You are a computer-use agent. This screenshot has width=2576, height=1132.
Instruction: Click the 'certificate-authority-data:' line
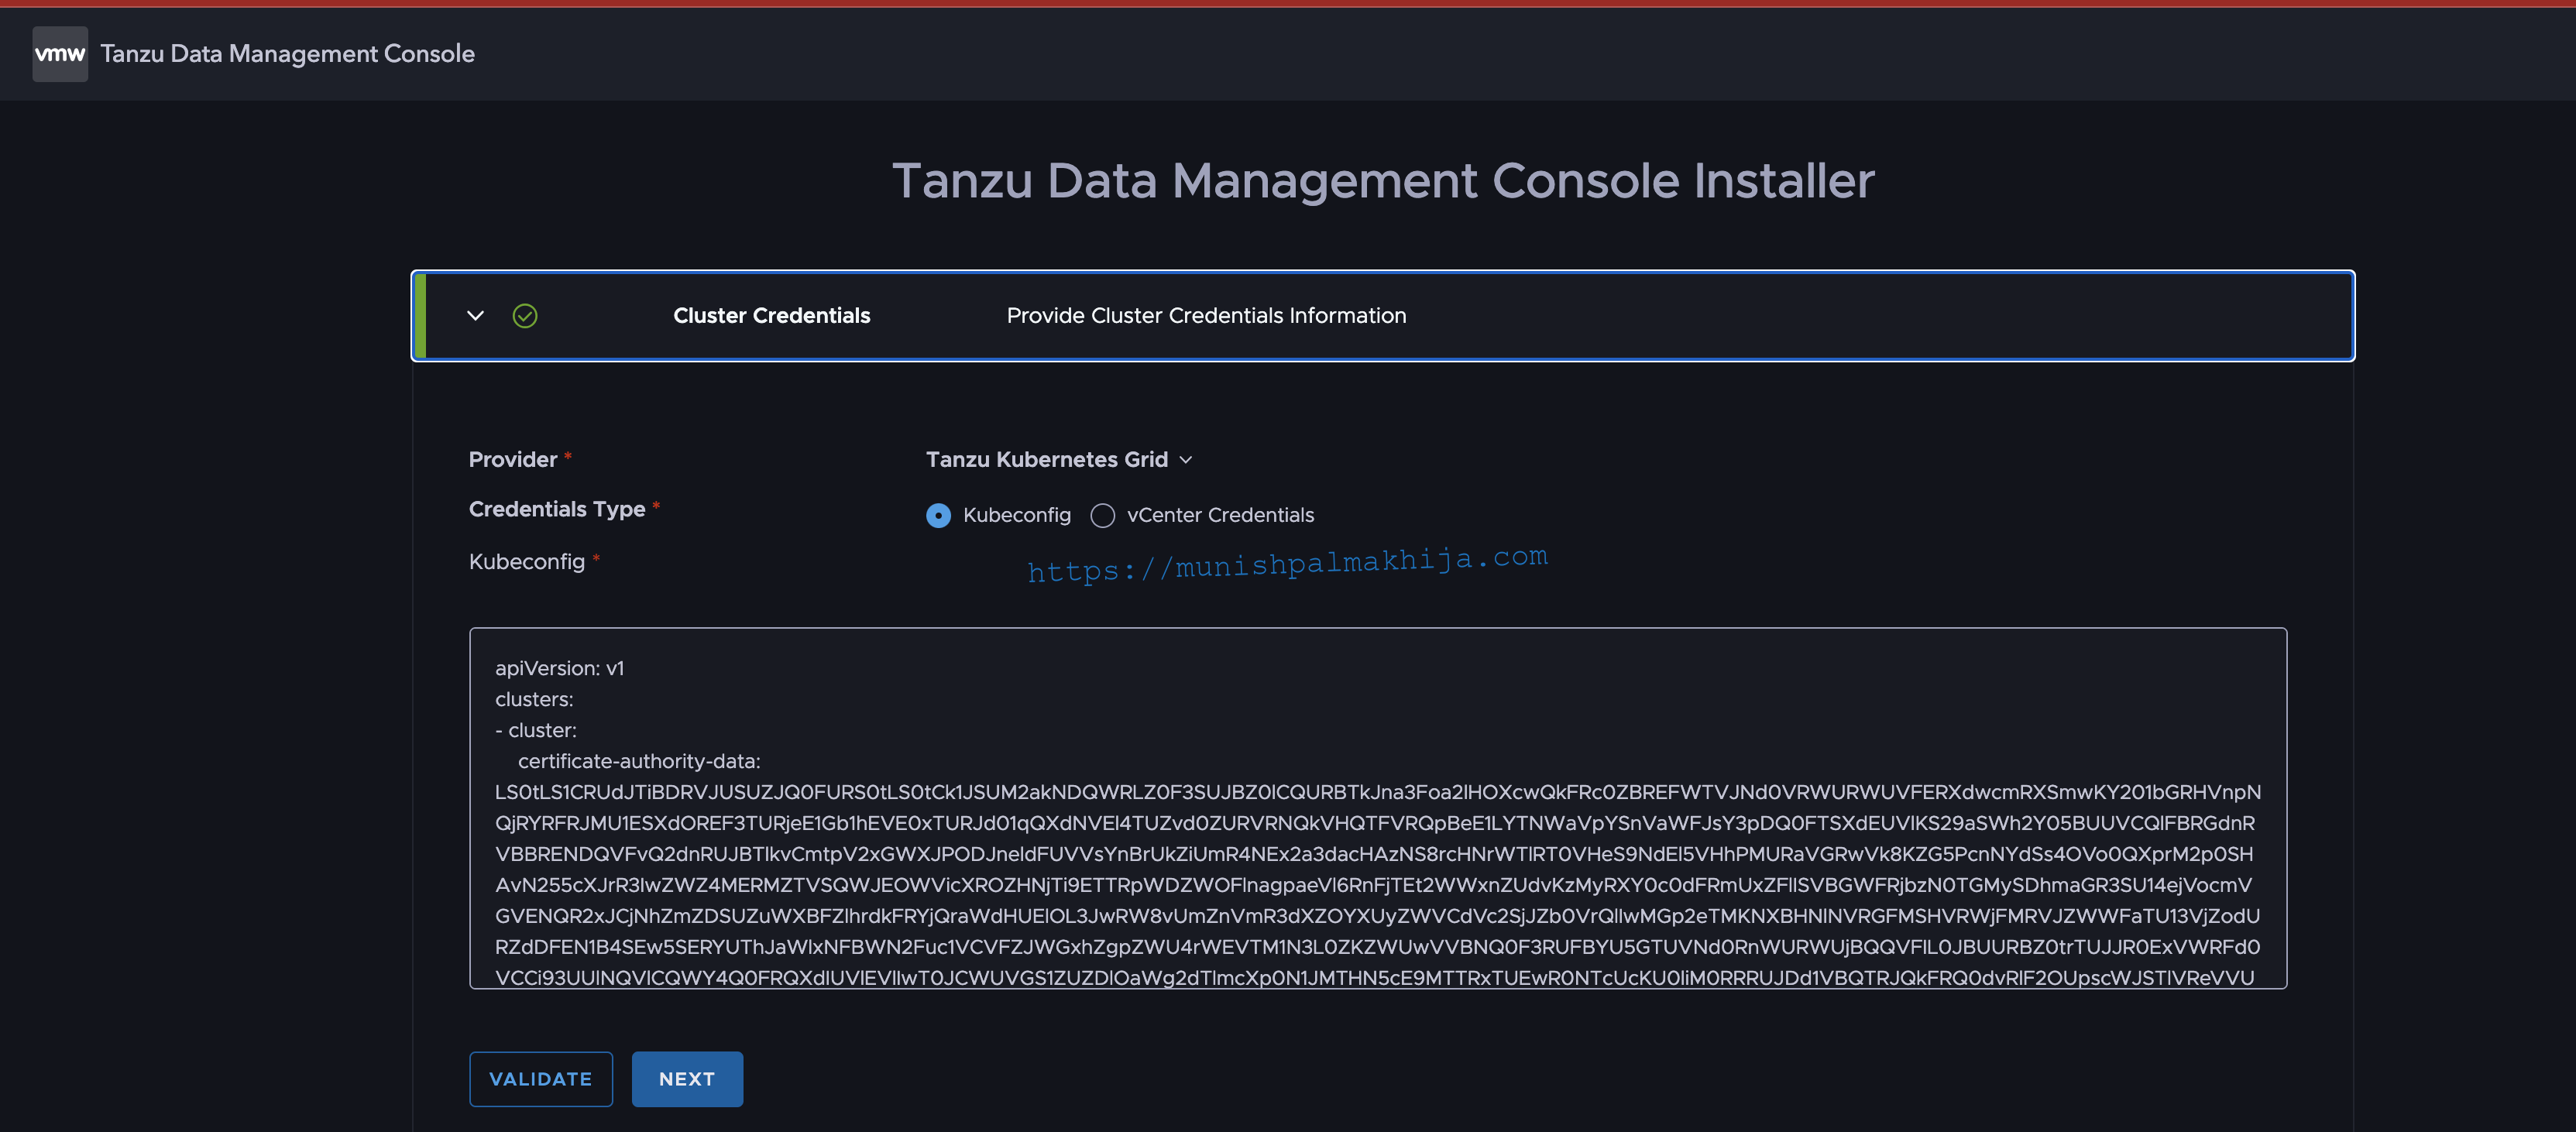click(x=639, y=761)
